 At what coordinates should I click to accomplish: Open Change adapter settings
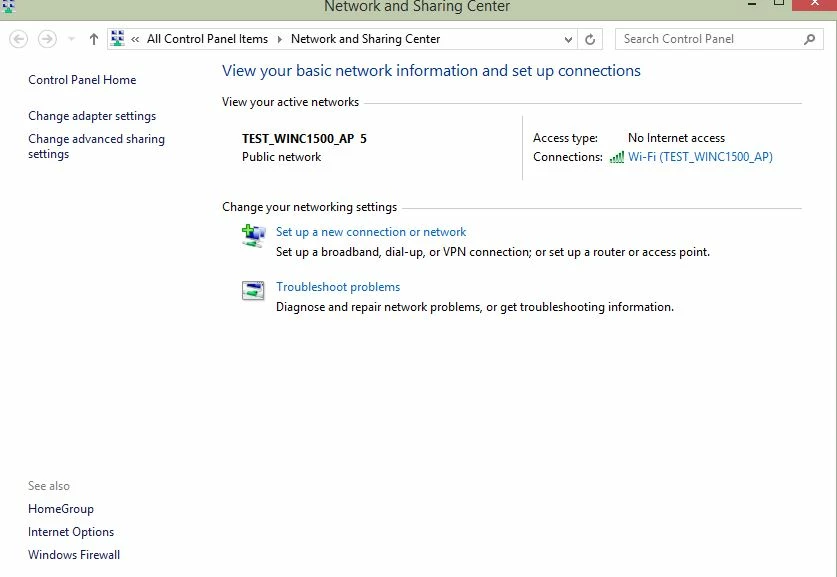click(92, 116)
